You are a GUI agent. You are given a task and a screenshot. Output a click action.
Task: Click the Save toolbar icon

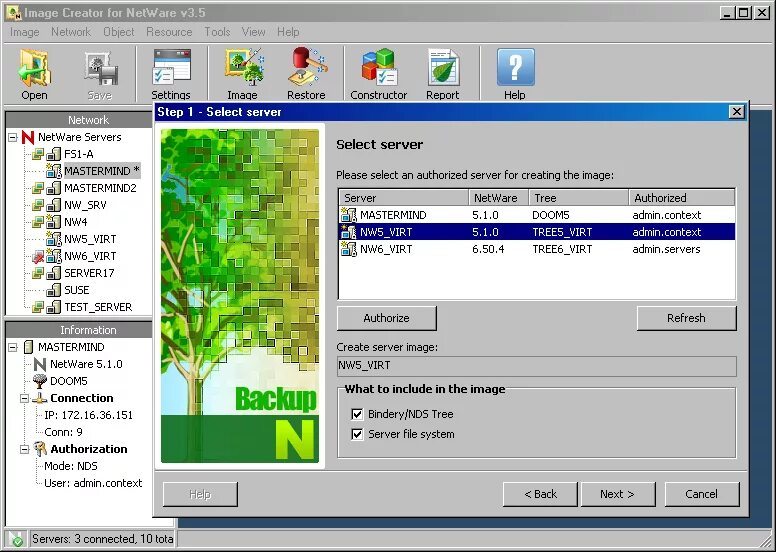(100, 68)
